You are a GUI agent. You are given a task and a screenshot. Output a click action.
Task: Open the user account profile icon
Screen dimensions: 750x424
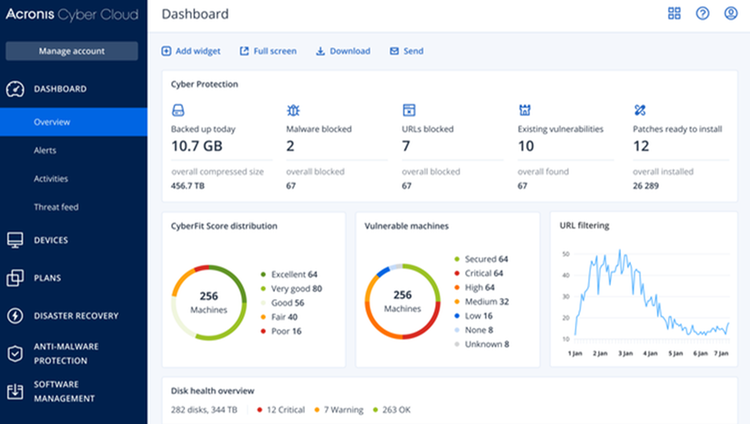pos(730,14)
